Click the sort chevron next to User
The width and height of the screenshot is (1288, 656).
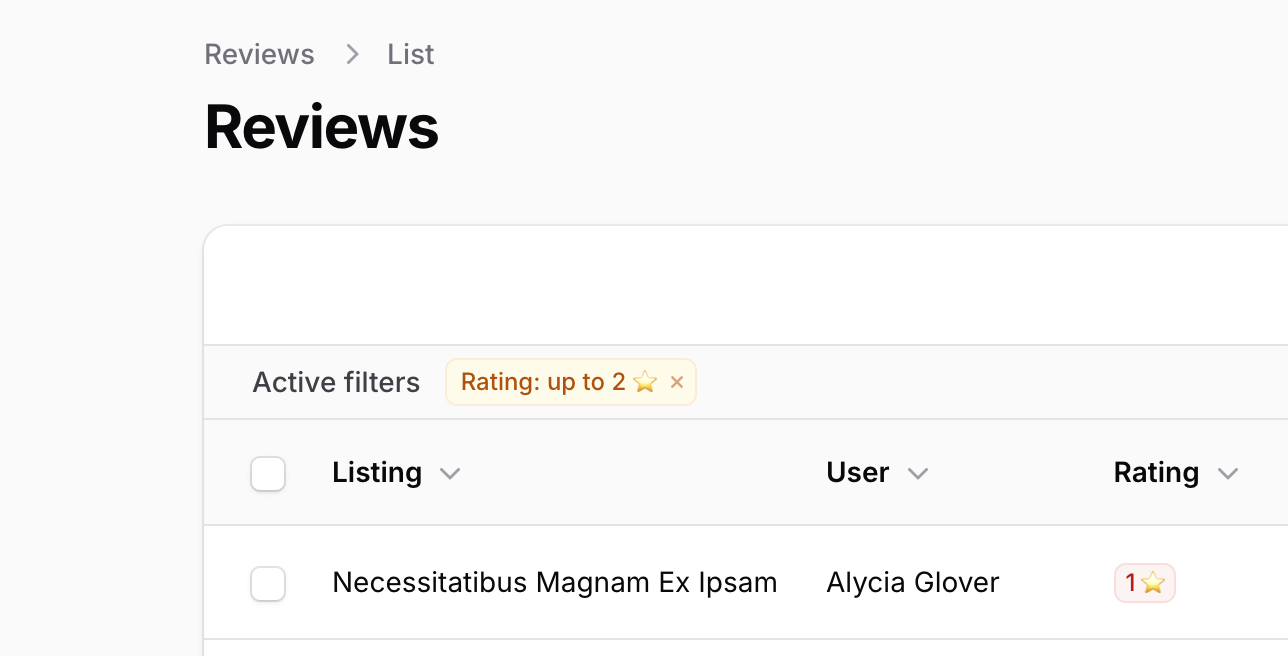[917, 473]
